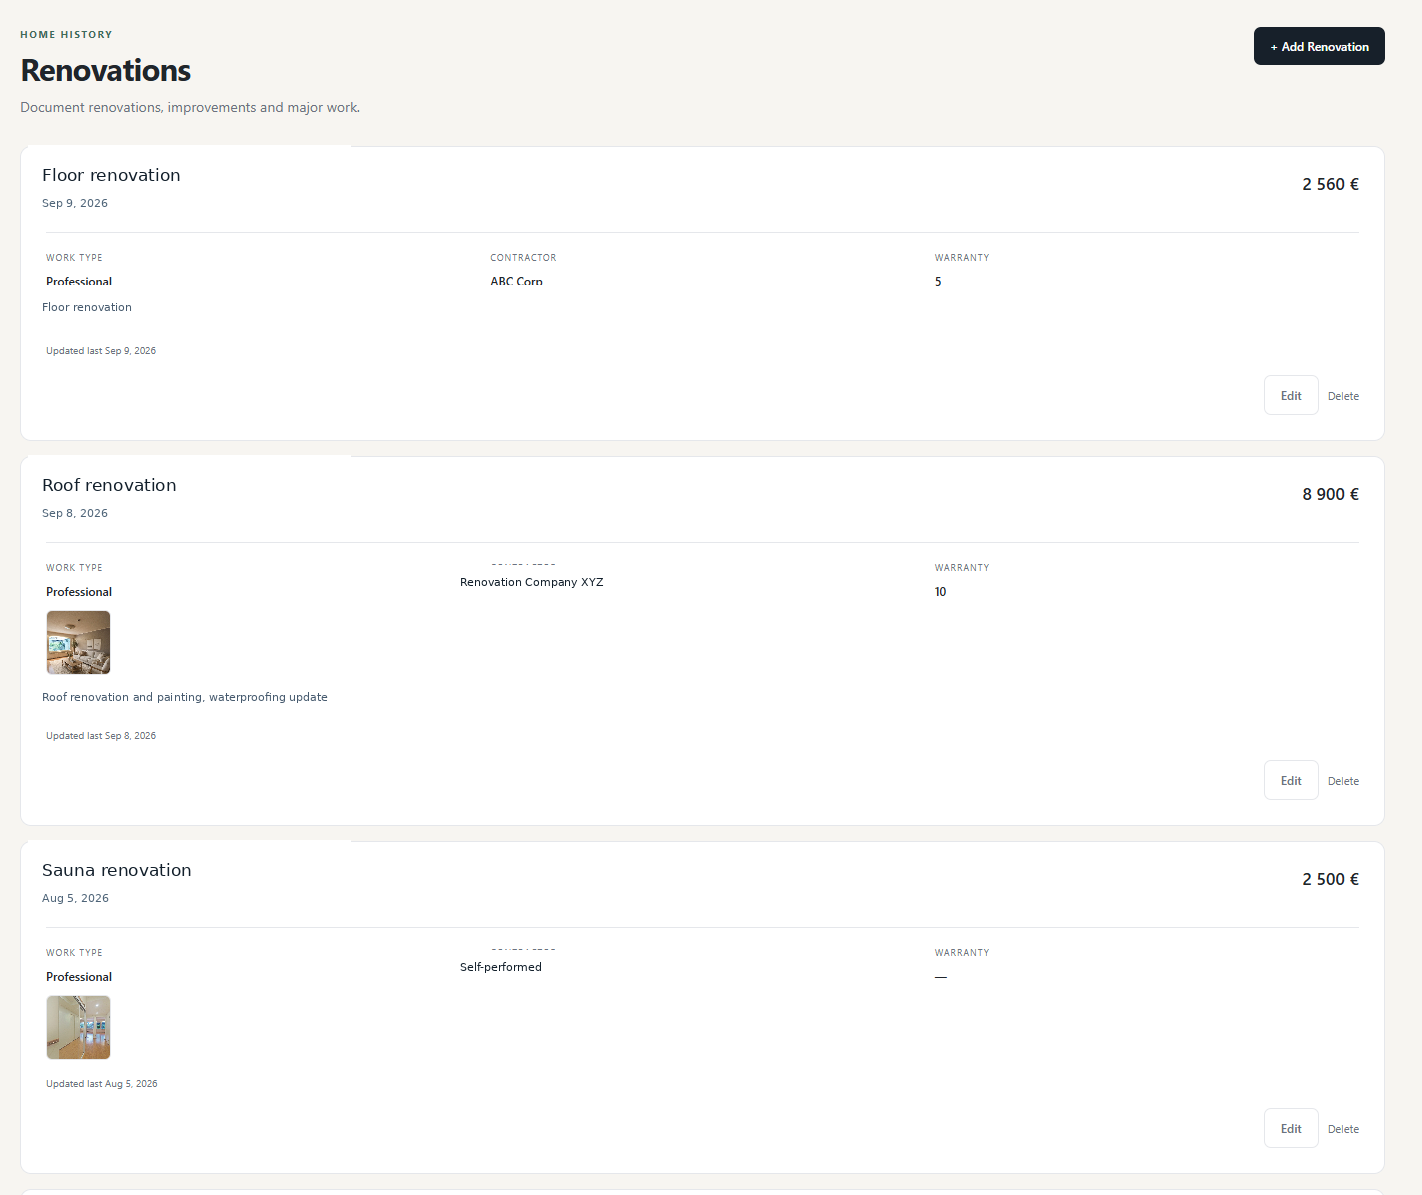Click the 2 560 € cost value
The width and height of the screenshot is (1422, 1195).
pos(1330,184)
